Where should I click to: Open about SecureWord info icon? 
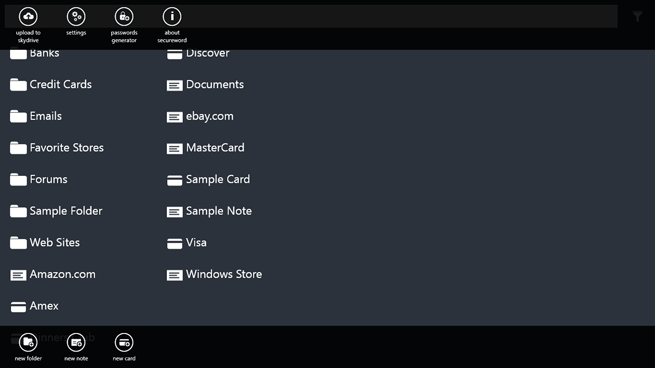[x=172, y=17]
